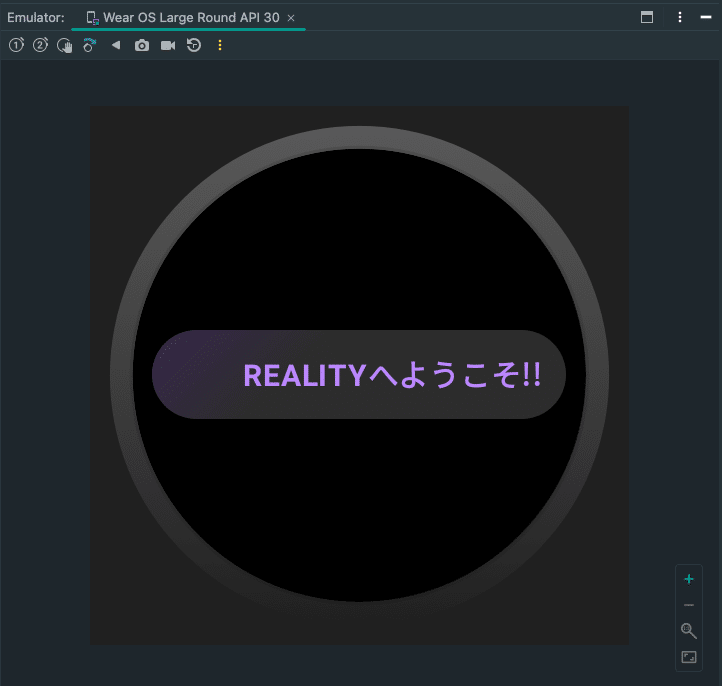Open the snapshots restore icon
The width and height of the screenshot is (722, 686).
click(x=194, y=45)
